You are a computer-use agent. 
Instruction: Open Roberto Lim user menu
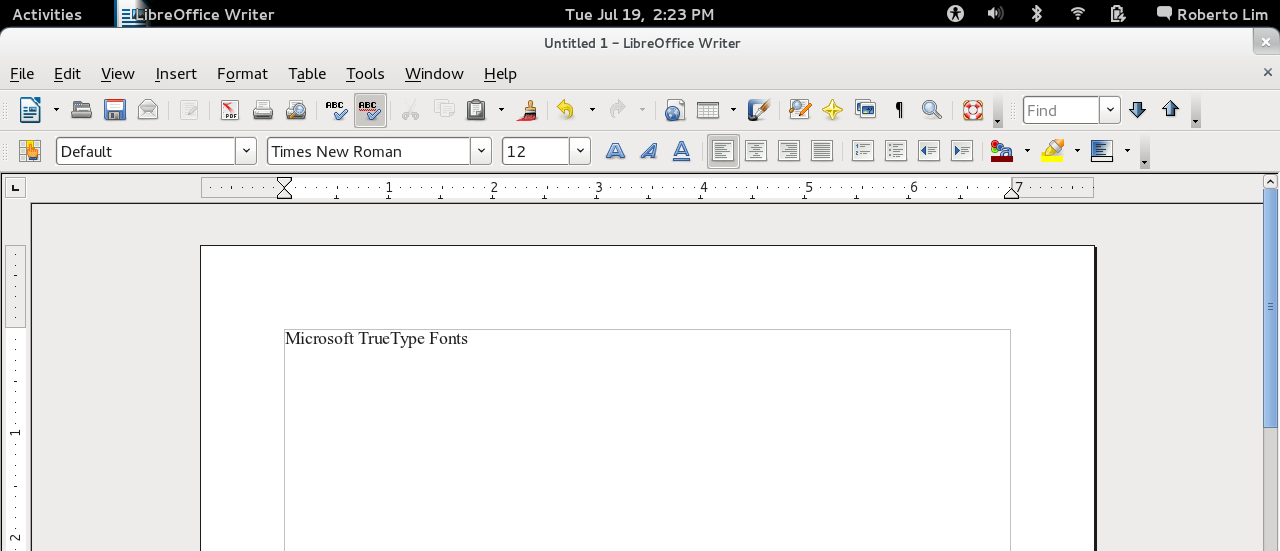(x=1213, y=14)
